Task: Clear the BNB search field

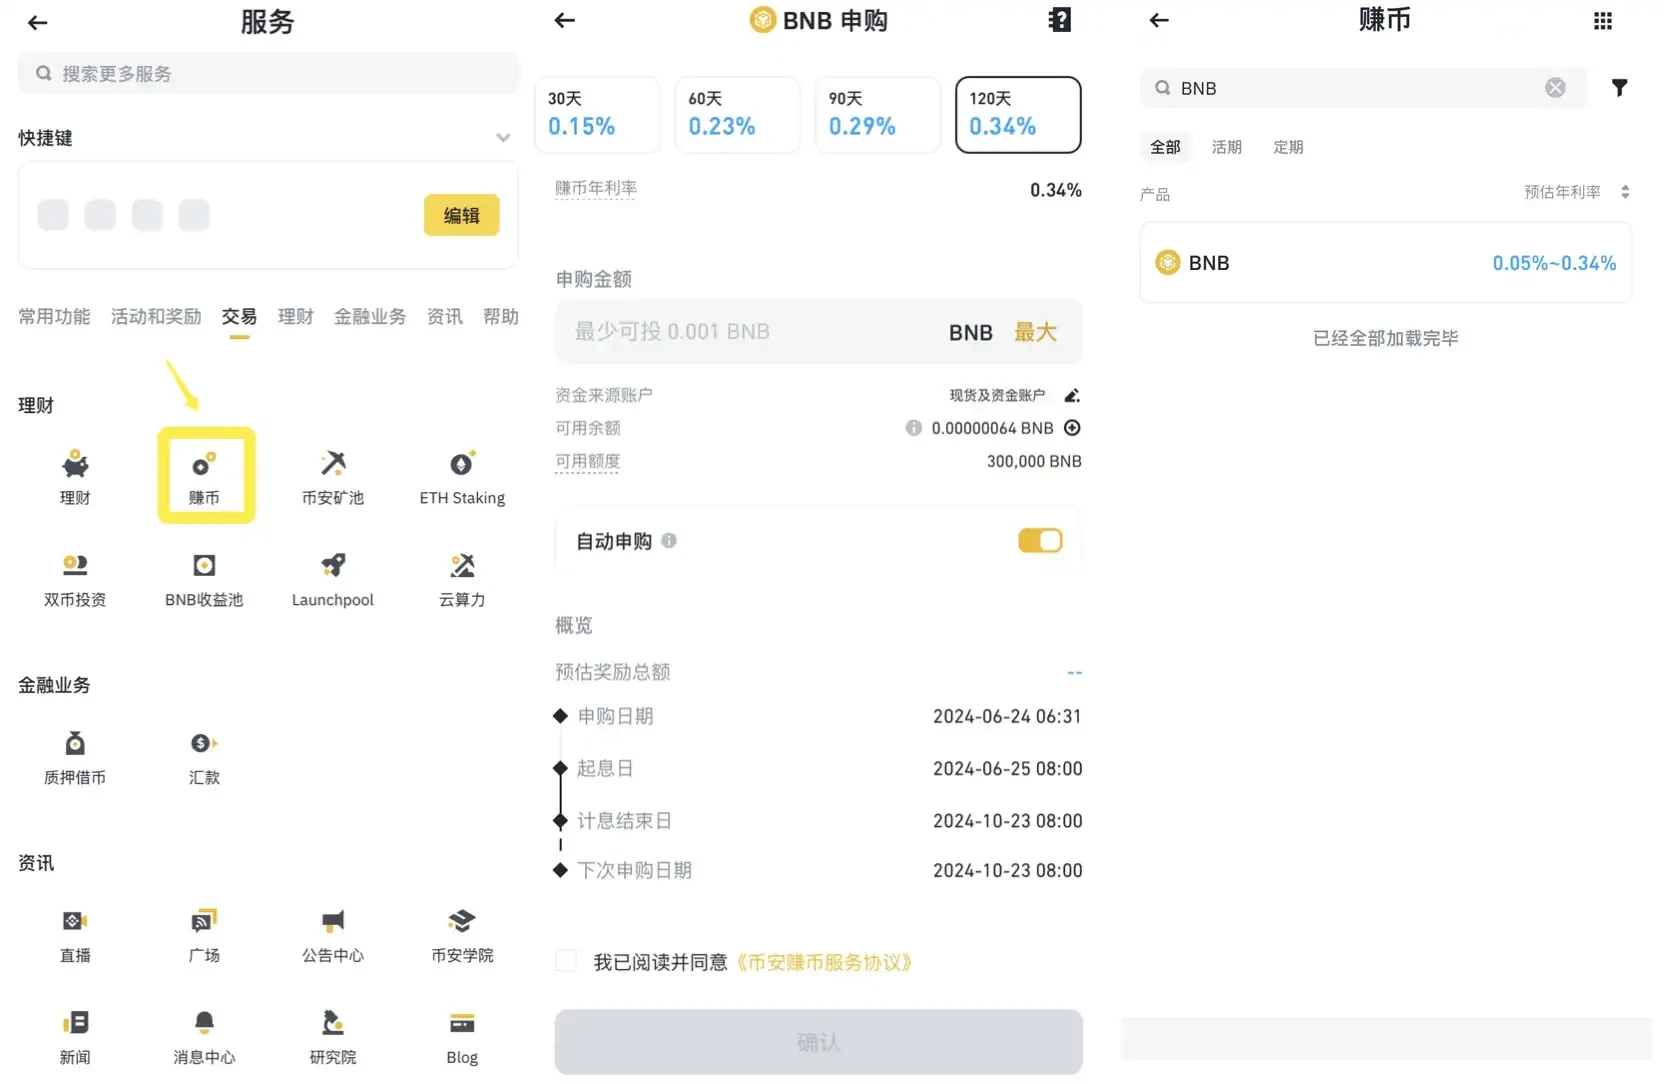Action: pyautogui.click(x=1556, y=88)
